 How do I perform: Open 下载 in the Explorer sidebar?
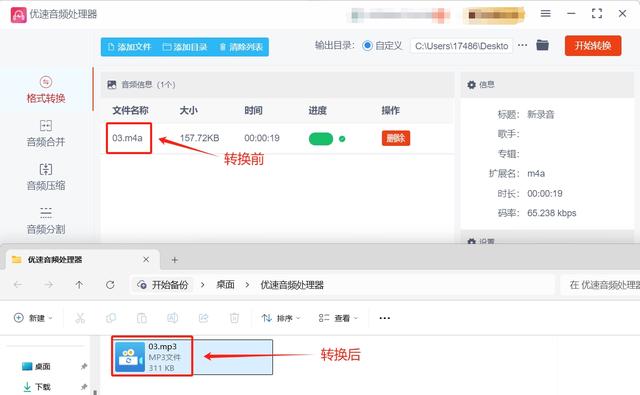[37, 386]
